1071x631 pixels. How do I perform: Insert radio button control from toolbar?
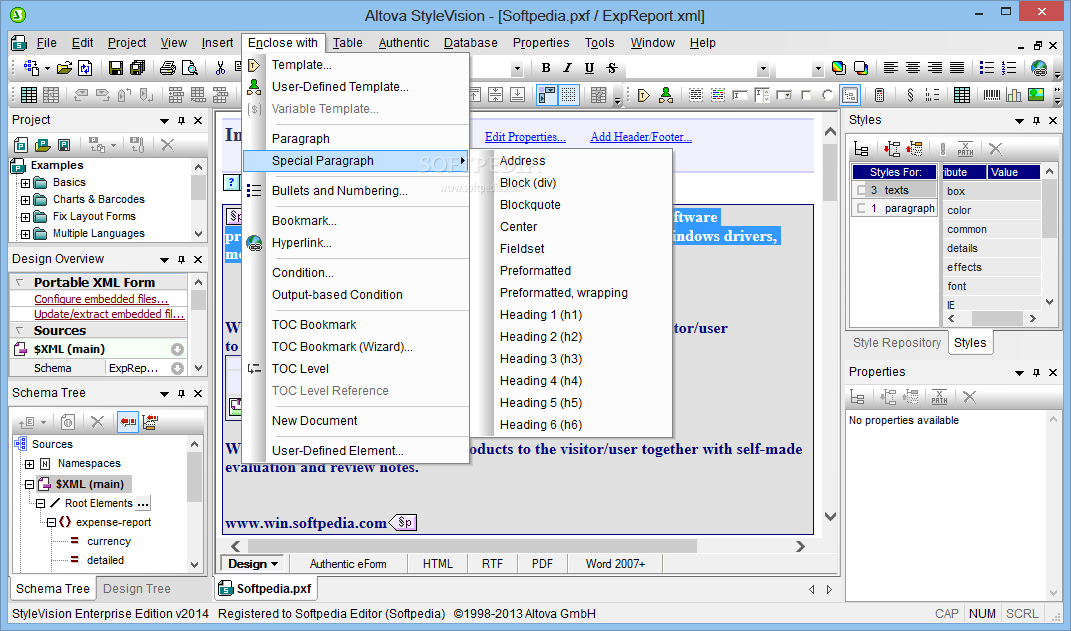828,95
